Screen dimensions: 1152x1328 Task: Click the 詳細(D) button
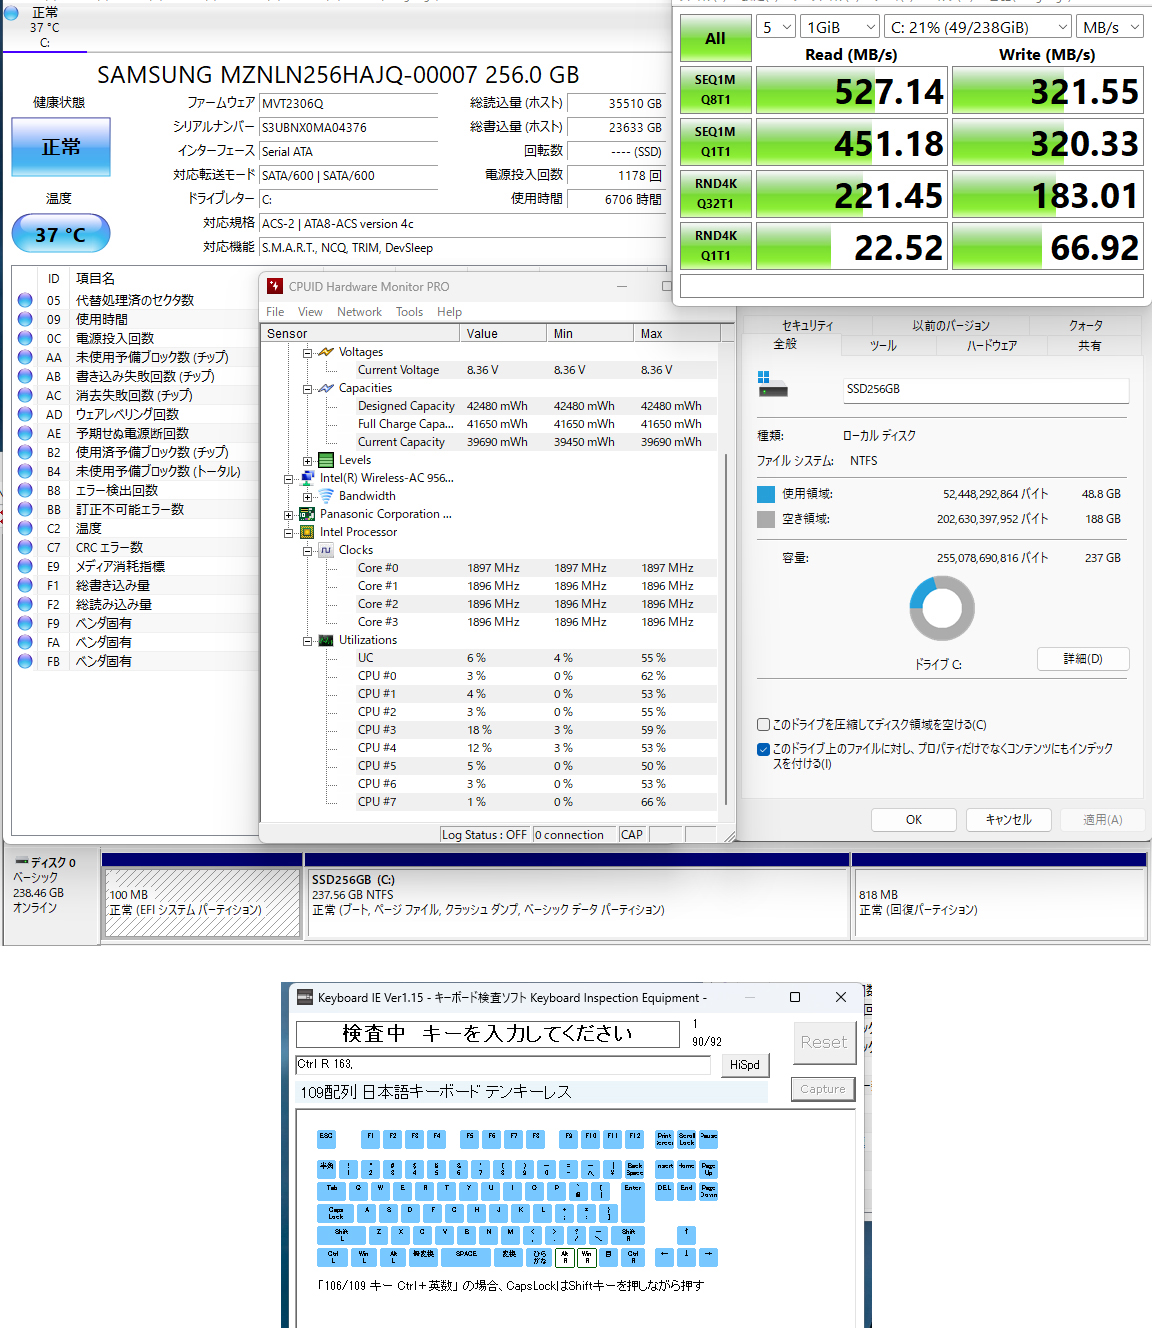1083,659
